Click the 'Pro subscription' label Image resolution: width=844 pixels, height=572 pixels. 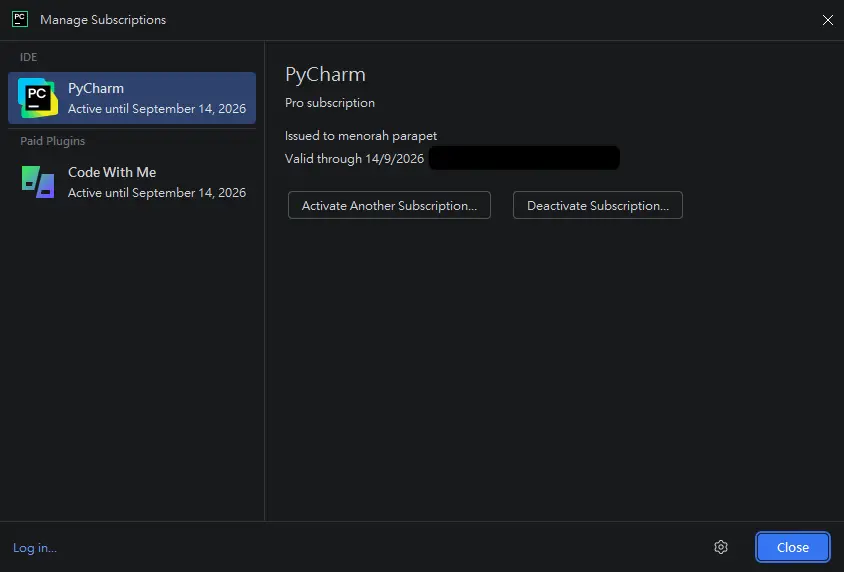pyautogui.click(x=330, y=103)
